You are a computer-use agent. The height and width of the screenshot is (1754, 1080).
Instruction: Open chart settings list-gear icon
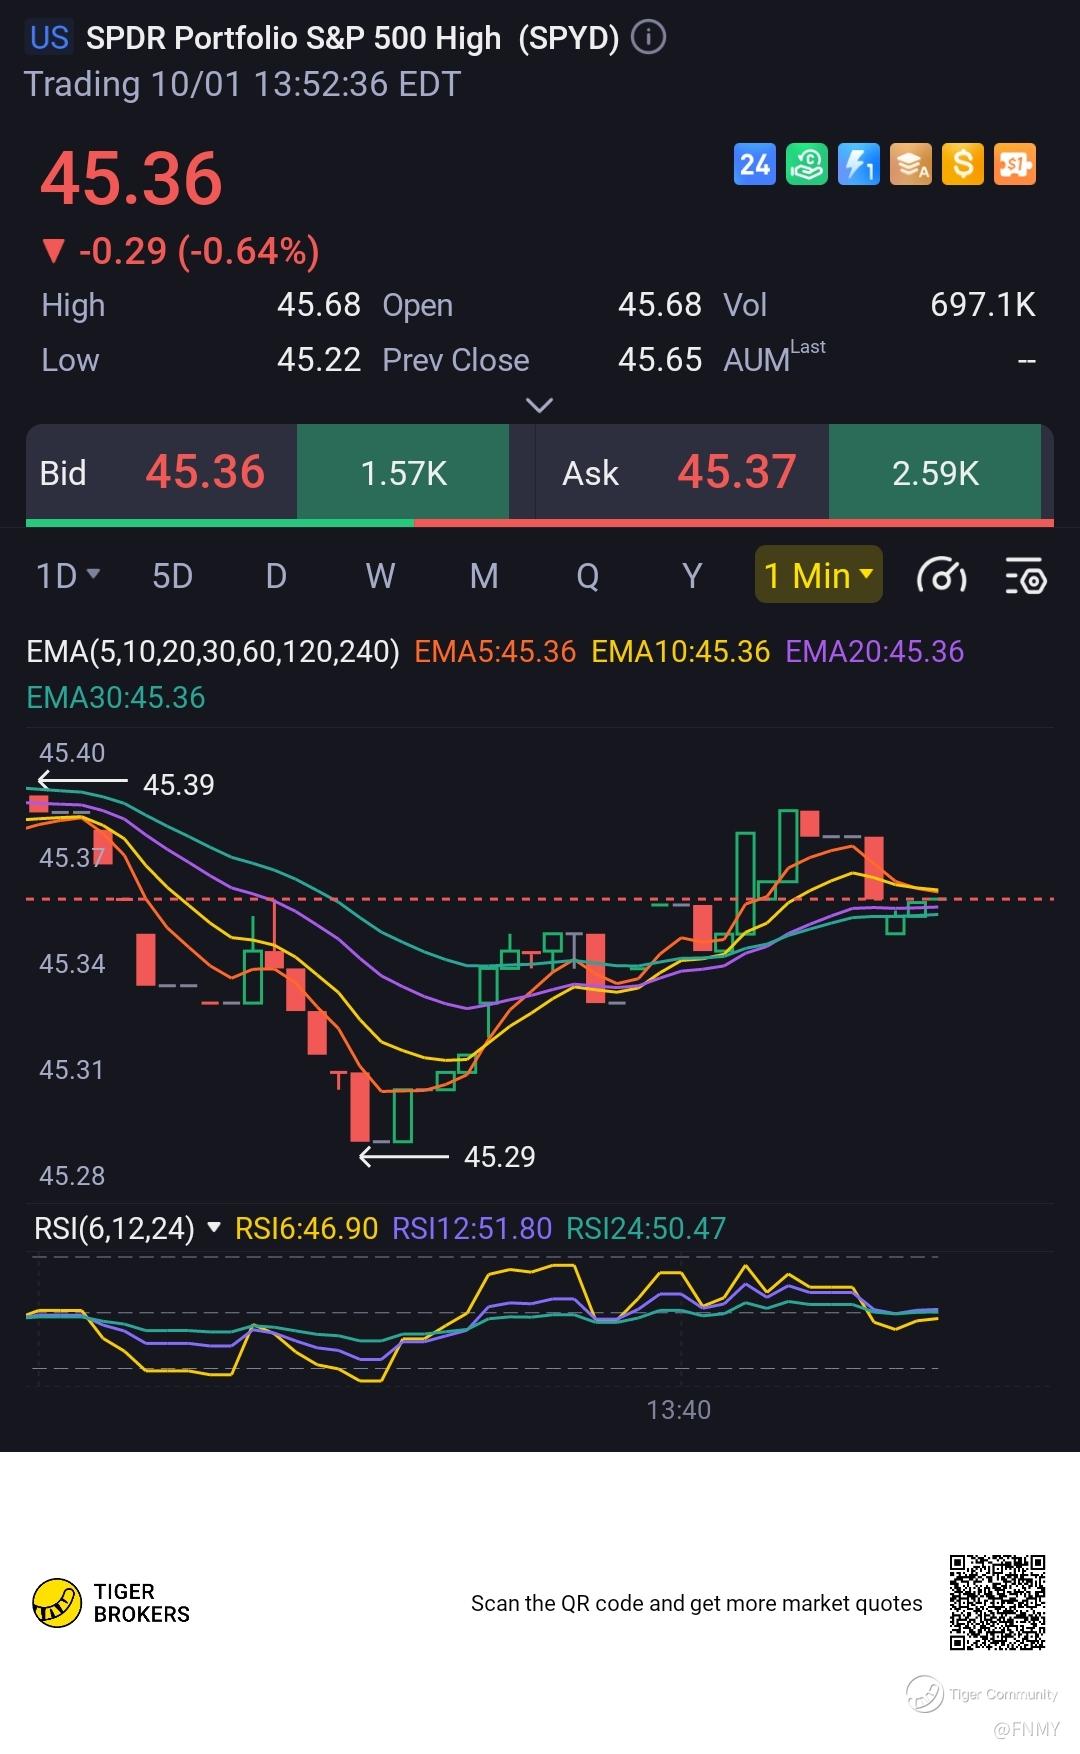coord(1025,576)
